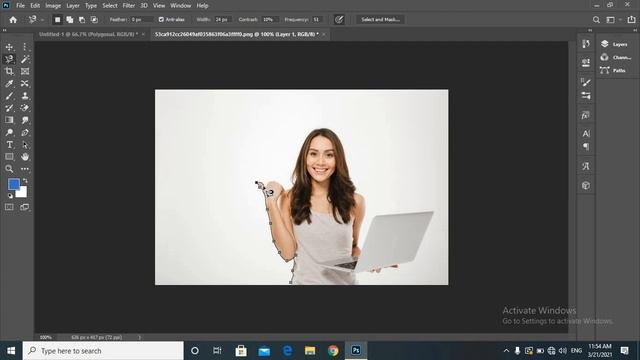Reset default foreground and background colors
The height and width of the screenshot is (360, 640).
(x=10, y=196)
